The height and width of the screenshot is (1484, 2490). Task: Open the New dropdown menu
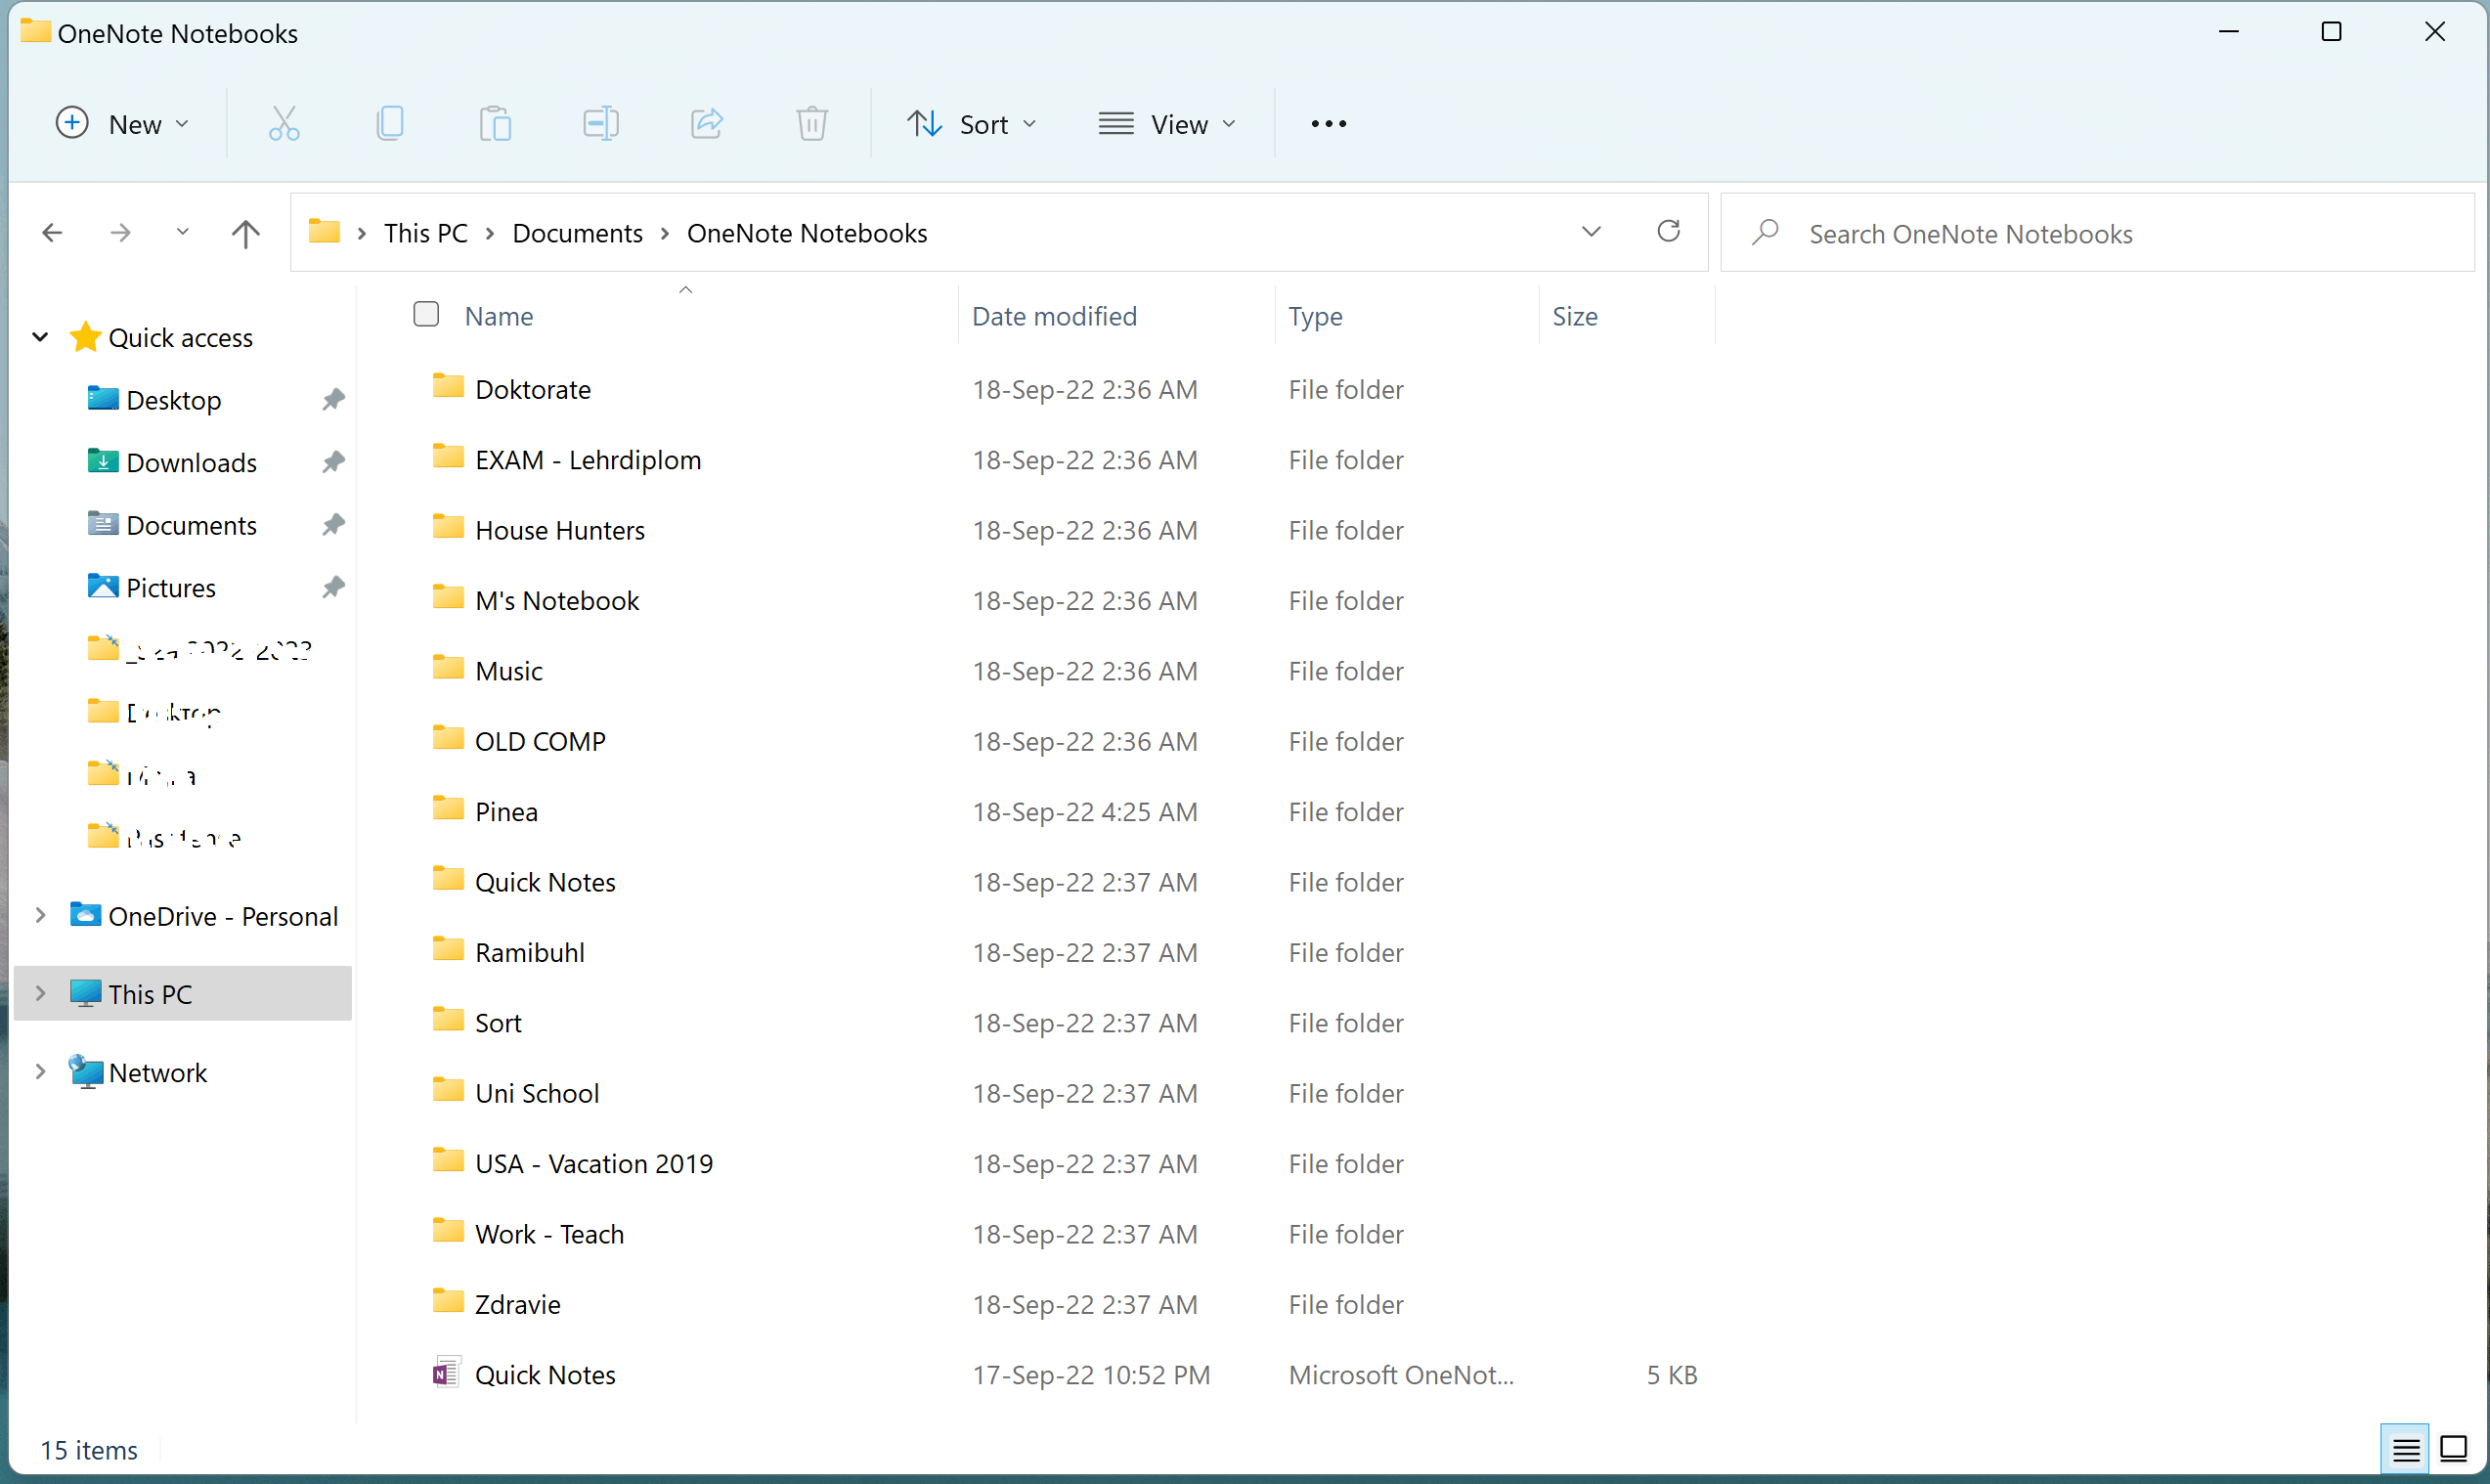pos(122,124)
